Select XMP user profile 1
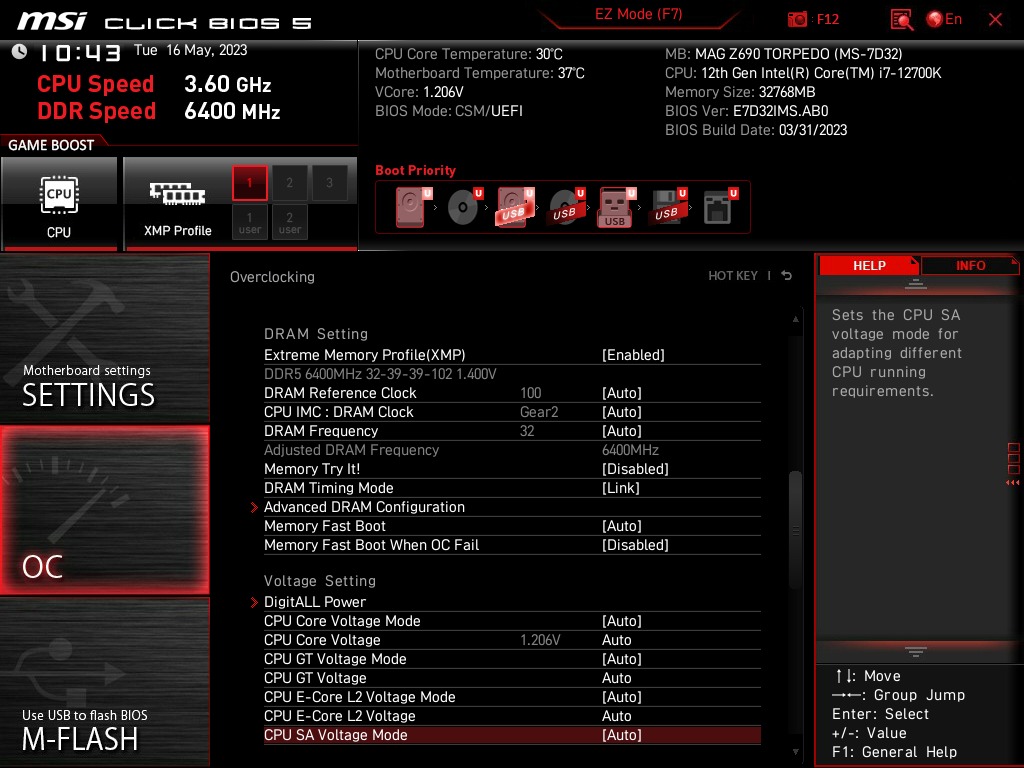The image size is (1024, 768). (x=249, y=223)
